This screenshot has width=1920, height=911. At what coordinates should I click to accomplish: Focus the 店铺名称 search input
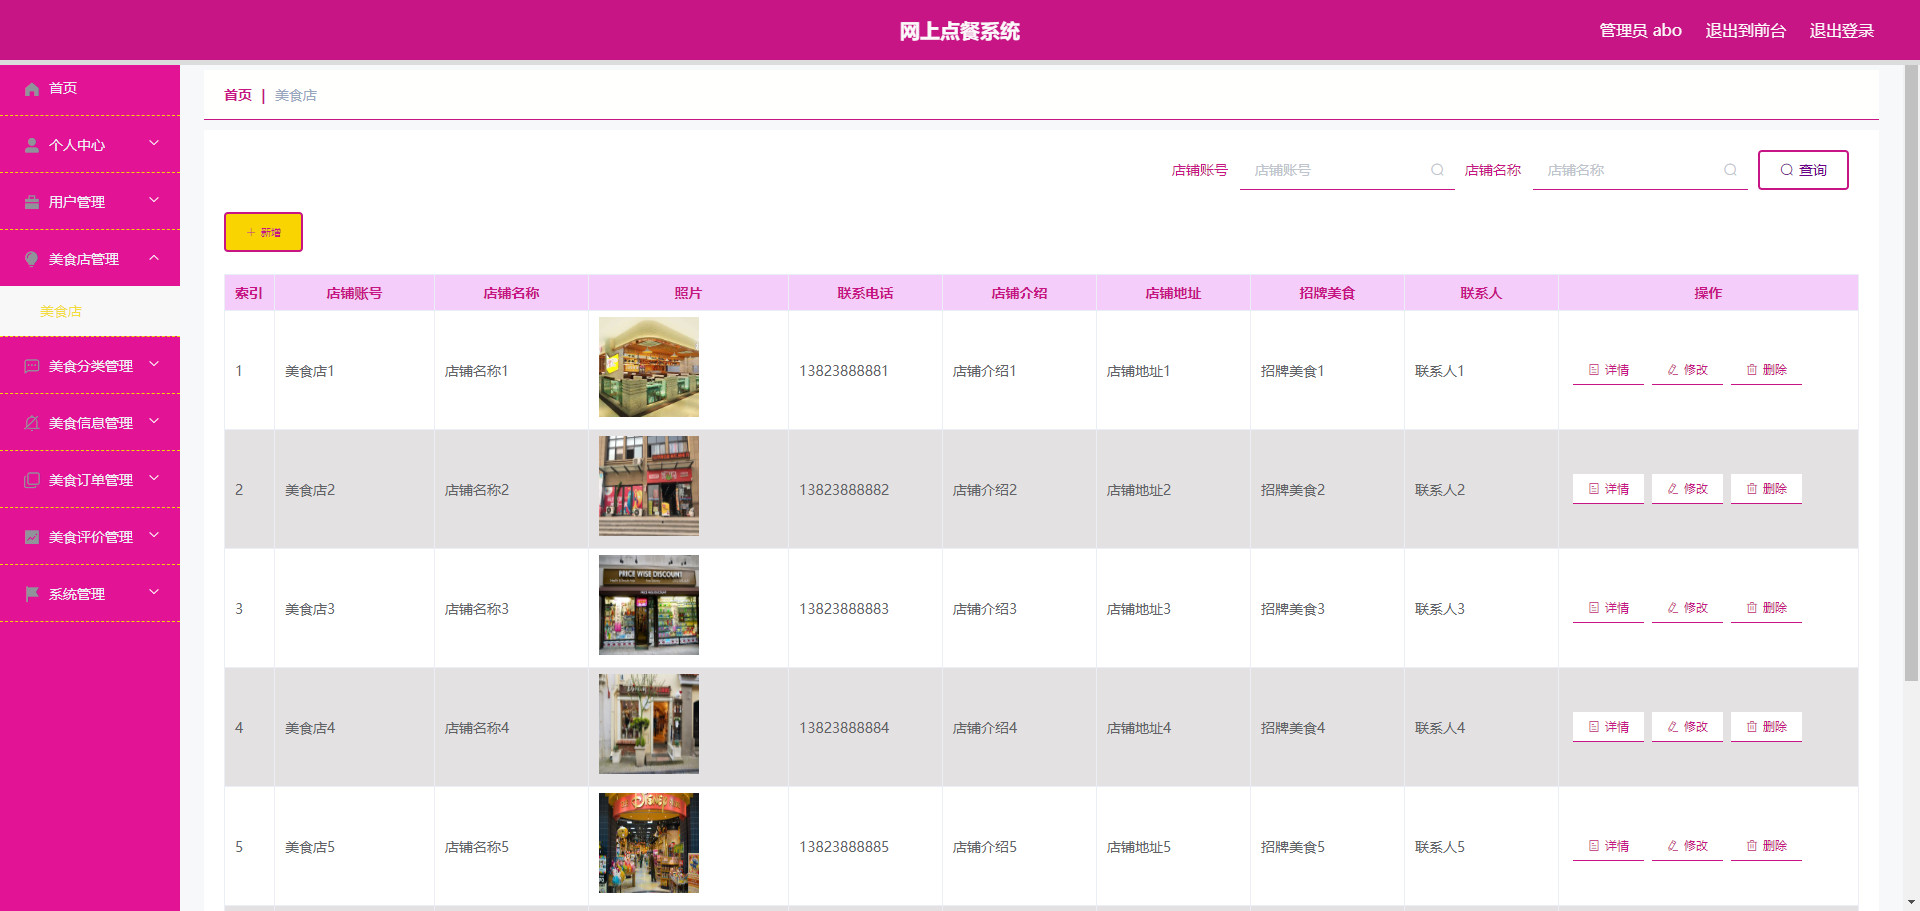coord(1640,170)
